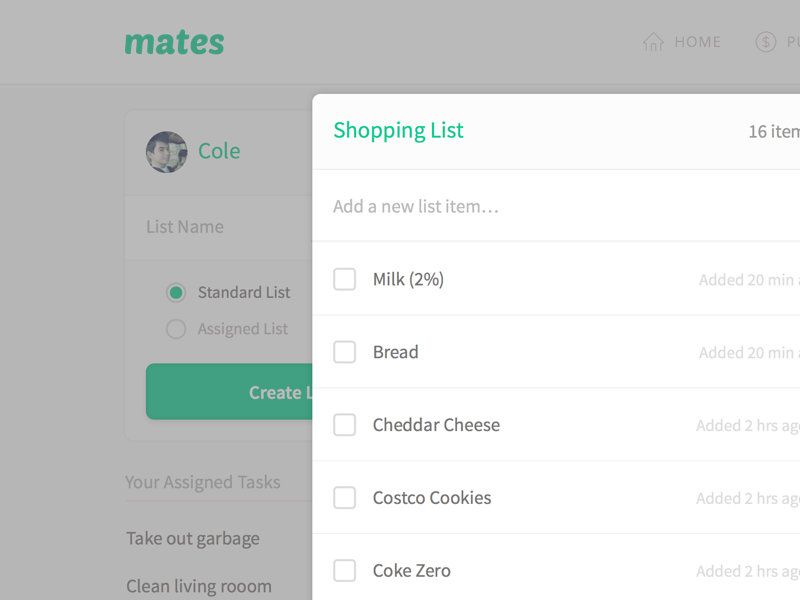Check off Bread from the shopping list
This screenshot has height=600, width=800.
pos(344,351)
